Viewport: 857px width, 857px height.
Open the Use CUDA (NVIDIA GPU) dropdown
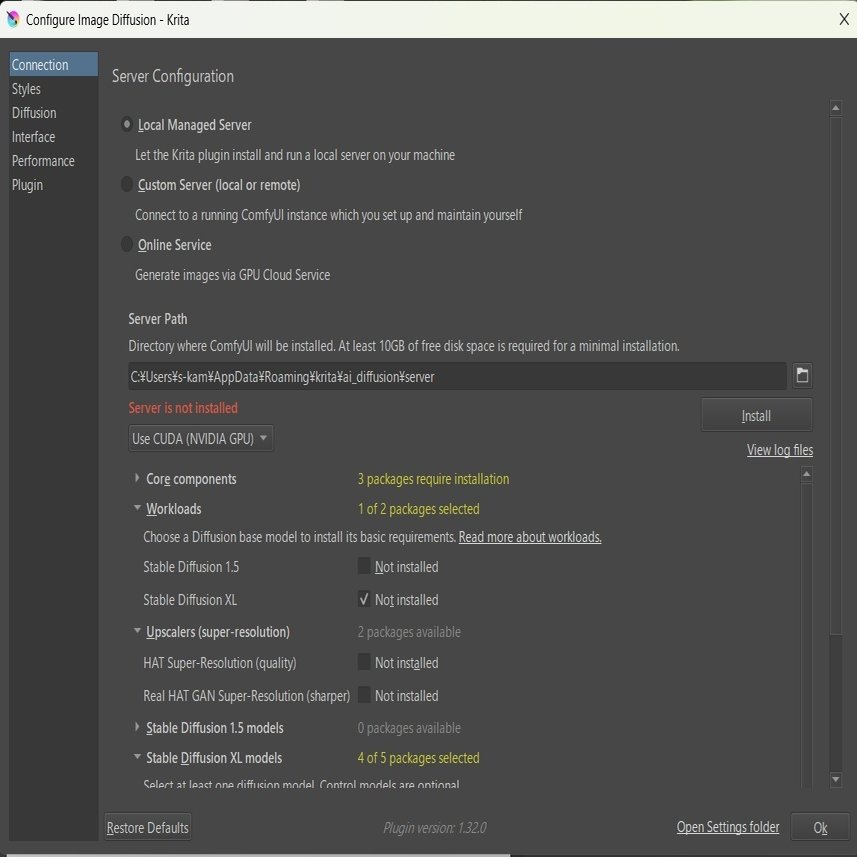201,438
